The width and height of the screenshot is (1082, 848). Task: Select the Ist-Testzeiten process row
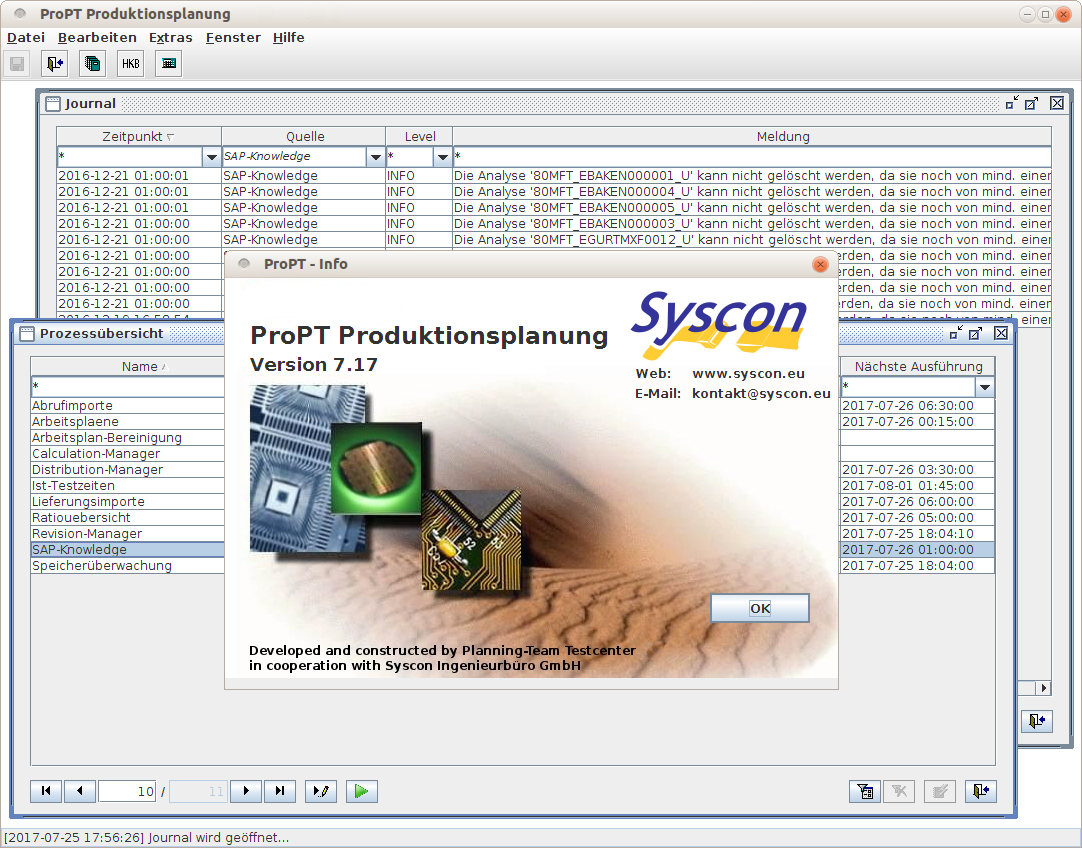(x=128, y=485)
